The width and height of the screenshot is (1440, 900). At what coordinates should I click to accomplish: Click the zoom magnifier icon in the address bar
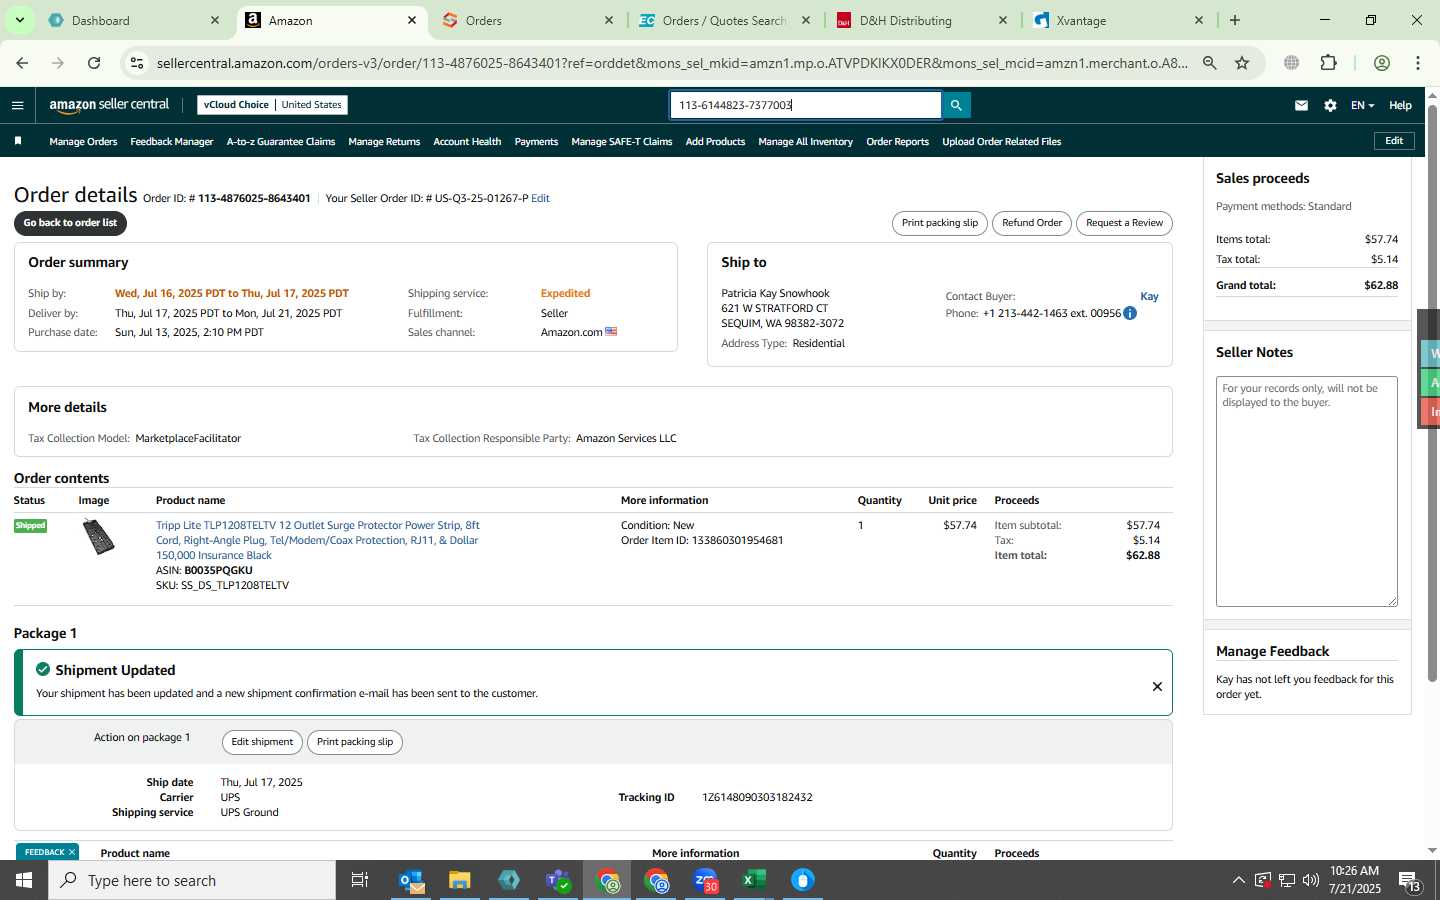(x=1210, y=63)
